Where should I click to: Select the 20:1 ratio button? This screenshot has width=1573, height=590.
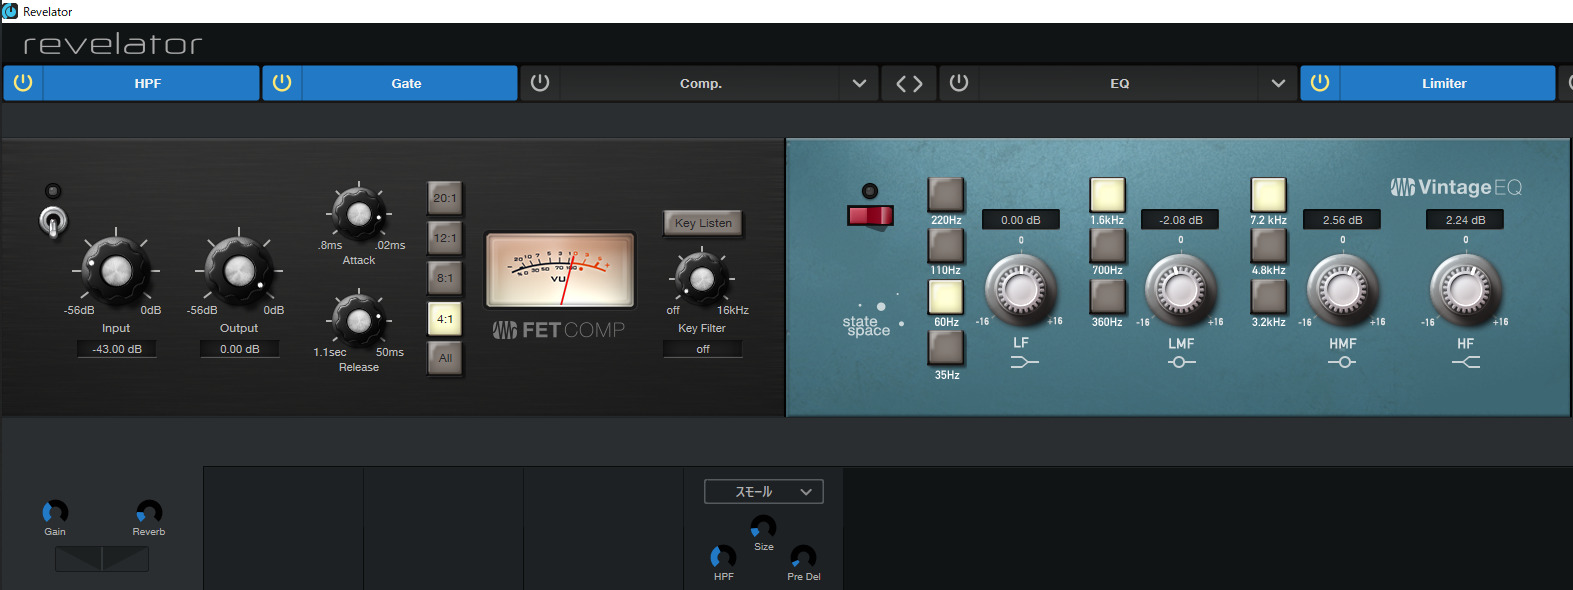point(445,198)
